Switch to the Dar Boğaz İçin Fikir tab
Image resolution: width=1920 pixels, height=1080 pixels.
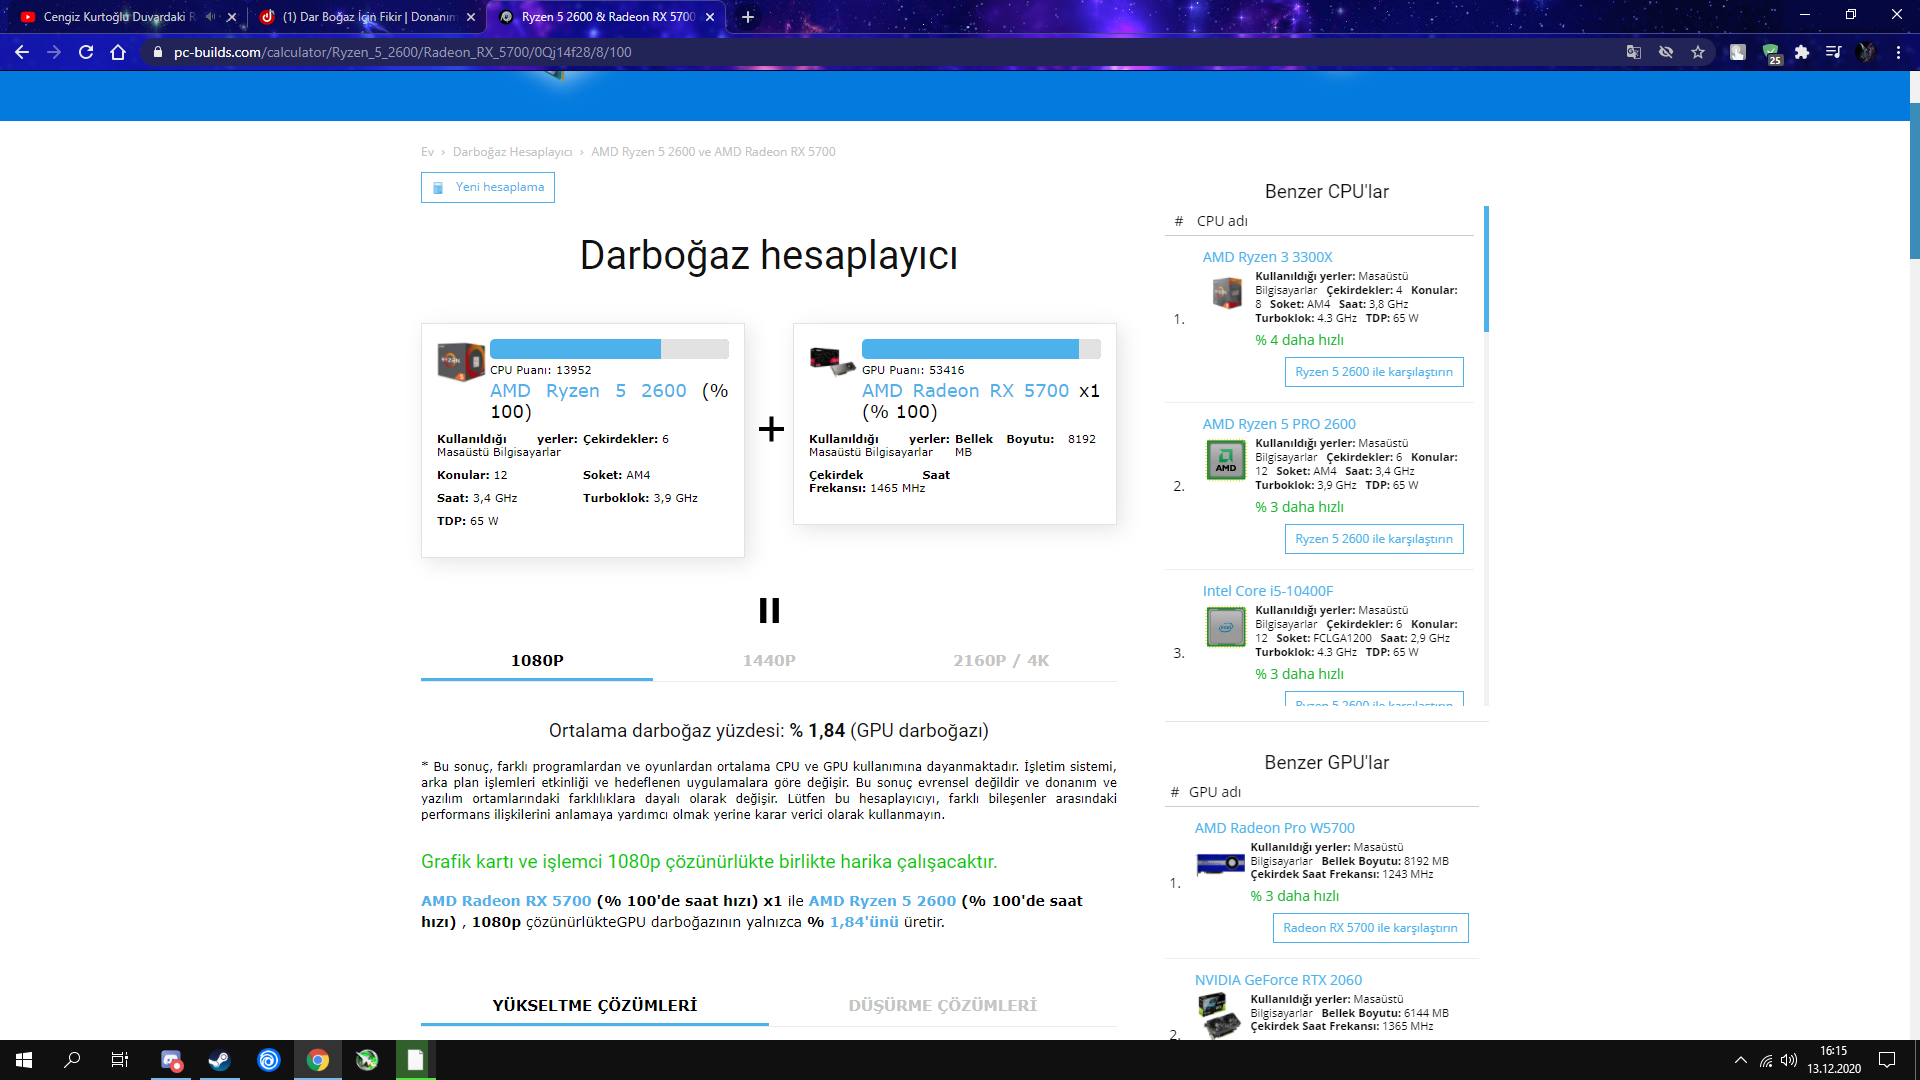click(366, 17)
